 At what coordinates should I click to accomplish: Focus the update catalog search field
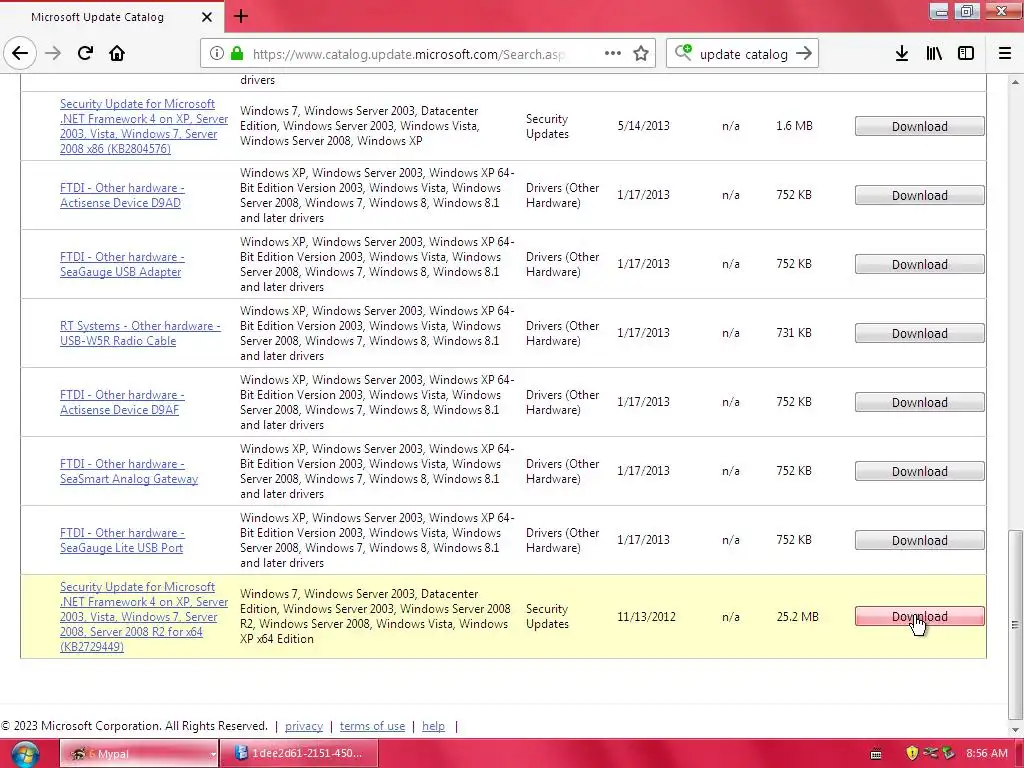click(x=743, y=54)
